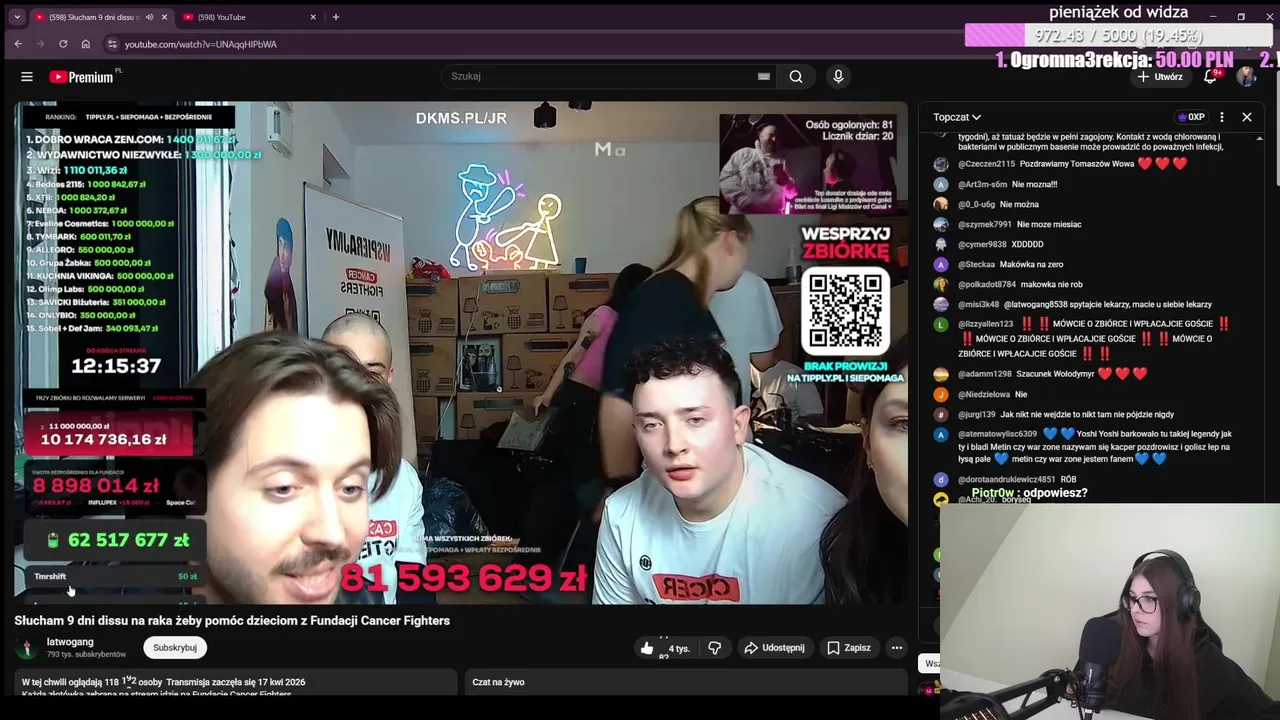
Task: Open the YouTube guide hamburger menu
Action: pyautogui.click(x=27, y=77)
